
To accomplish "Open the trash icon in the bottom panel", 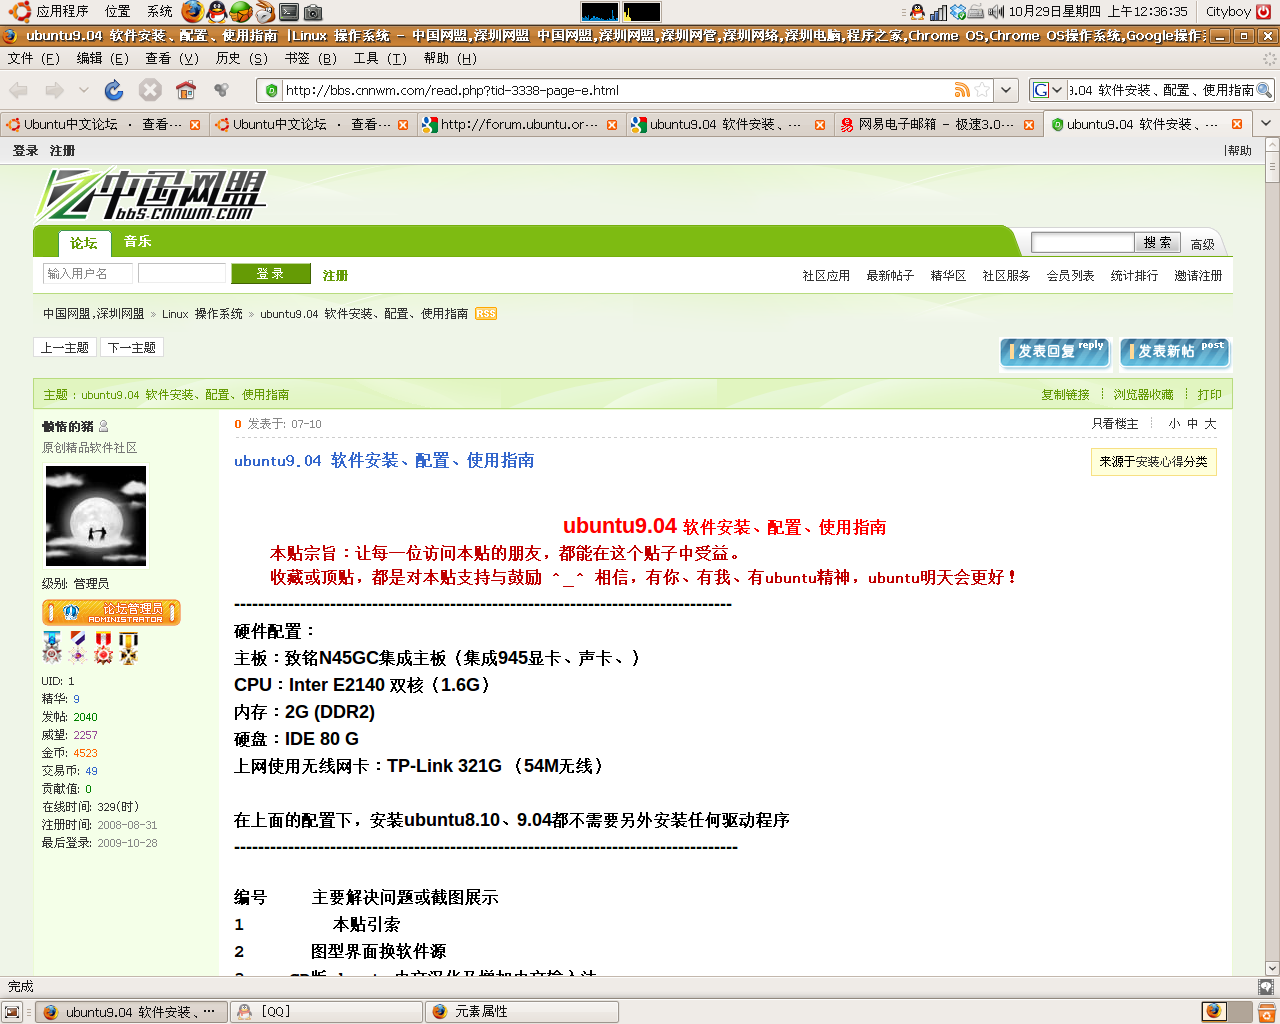I will [x=1266, y=1012].
